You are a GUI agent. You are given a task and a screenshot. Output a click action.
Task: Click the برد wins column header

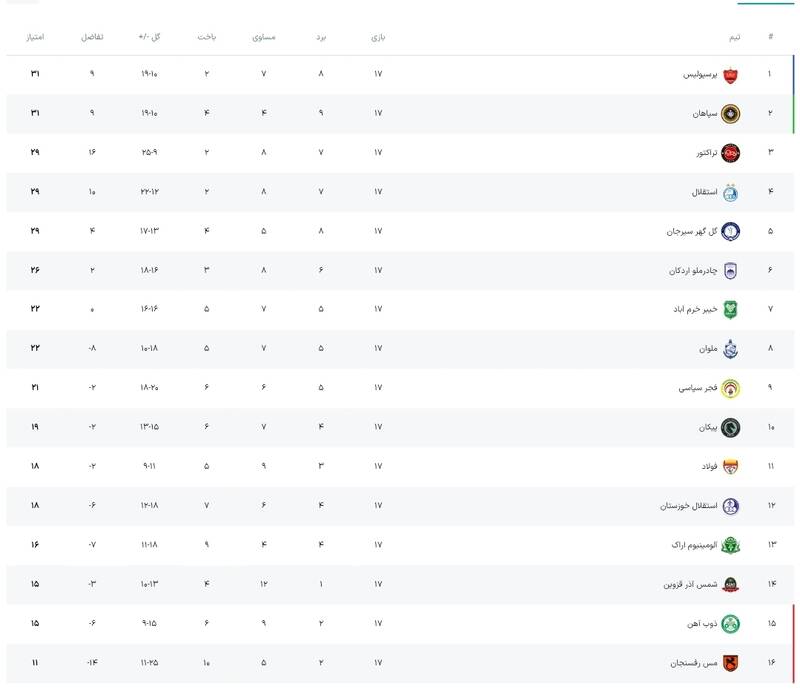321,37
